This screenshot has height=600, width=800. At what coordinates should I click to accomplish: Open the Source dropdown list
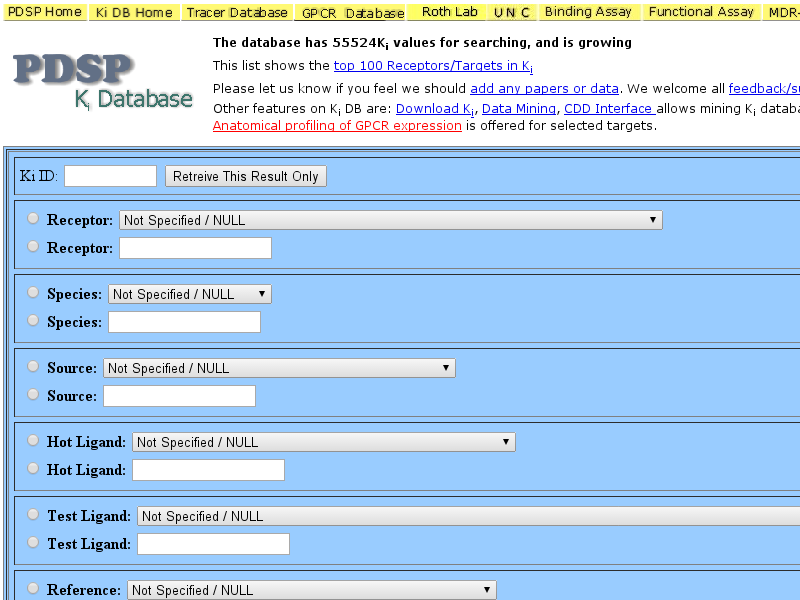point(279,368)
